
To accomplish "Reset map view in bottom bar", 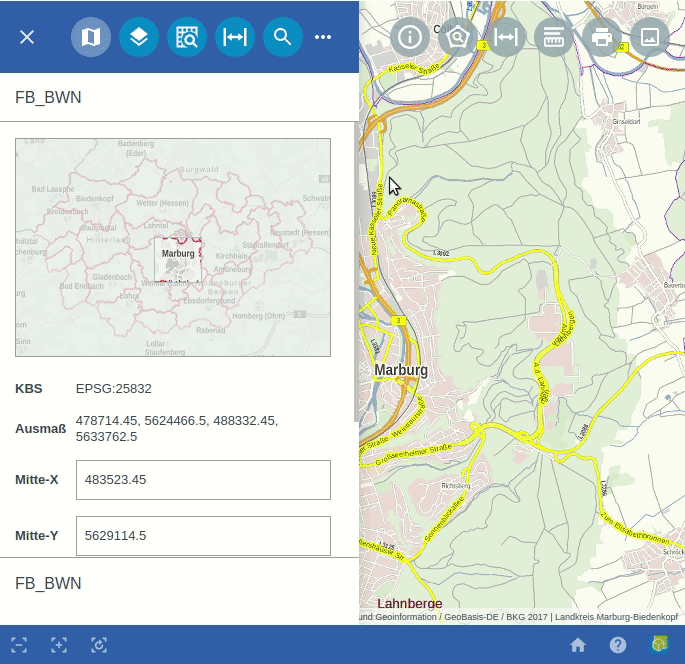I will pos(99,645).
